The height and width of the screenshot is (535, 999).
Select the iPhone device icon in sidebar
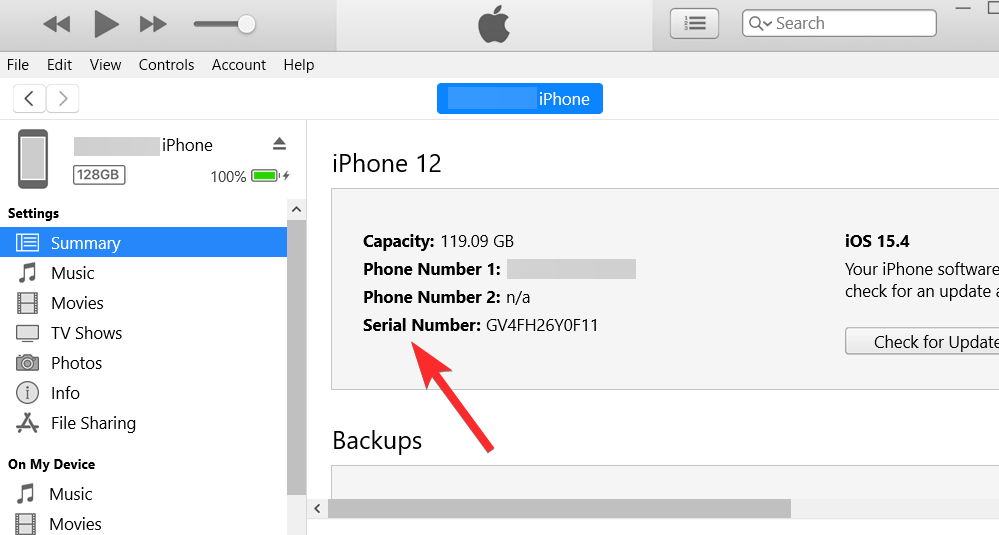coord(33,159)
